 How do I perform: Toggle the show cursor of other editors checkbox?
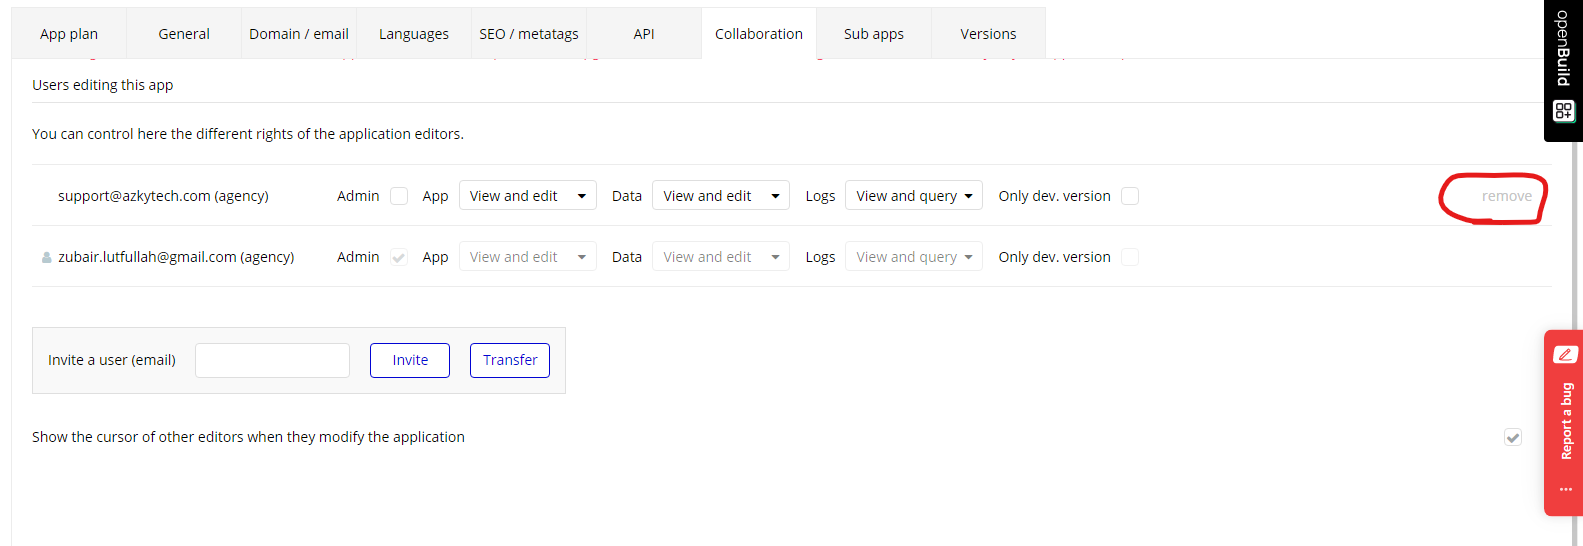[x=1513, y=437]
